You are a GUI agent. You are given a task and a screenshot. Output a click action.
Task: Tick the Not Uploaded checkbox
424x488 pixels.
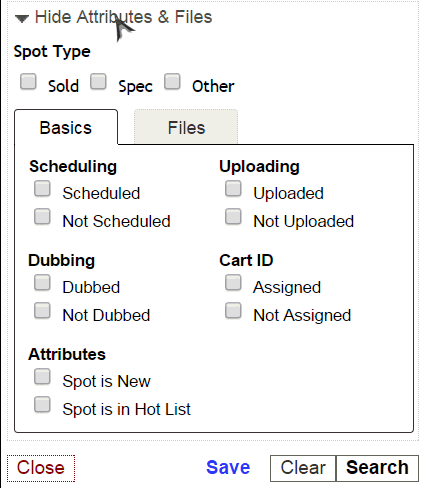click(x=233, y=217)
